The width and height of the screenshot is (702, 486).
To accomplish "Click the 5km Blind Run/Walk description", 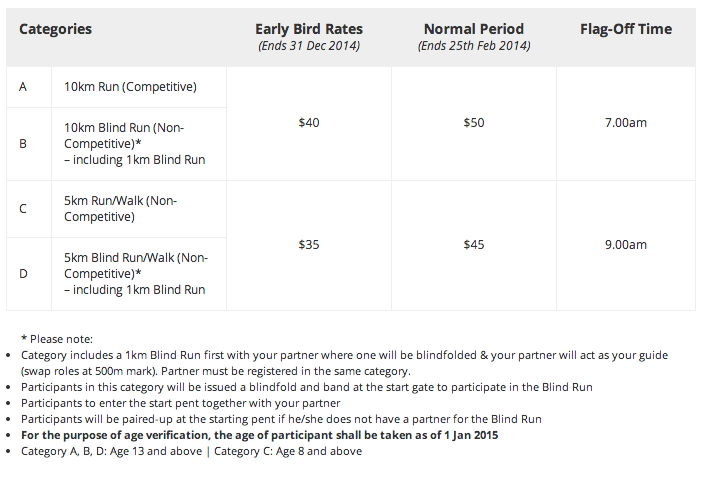I will tap(136, 273).
